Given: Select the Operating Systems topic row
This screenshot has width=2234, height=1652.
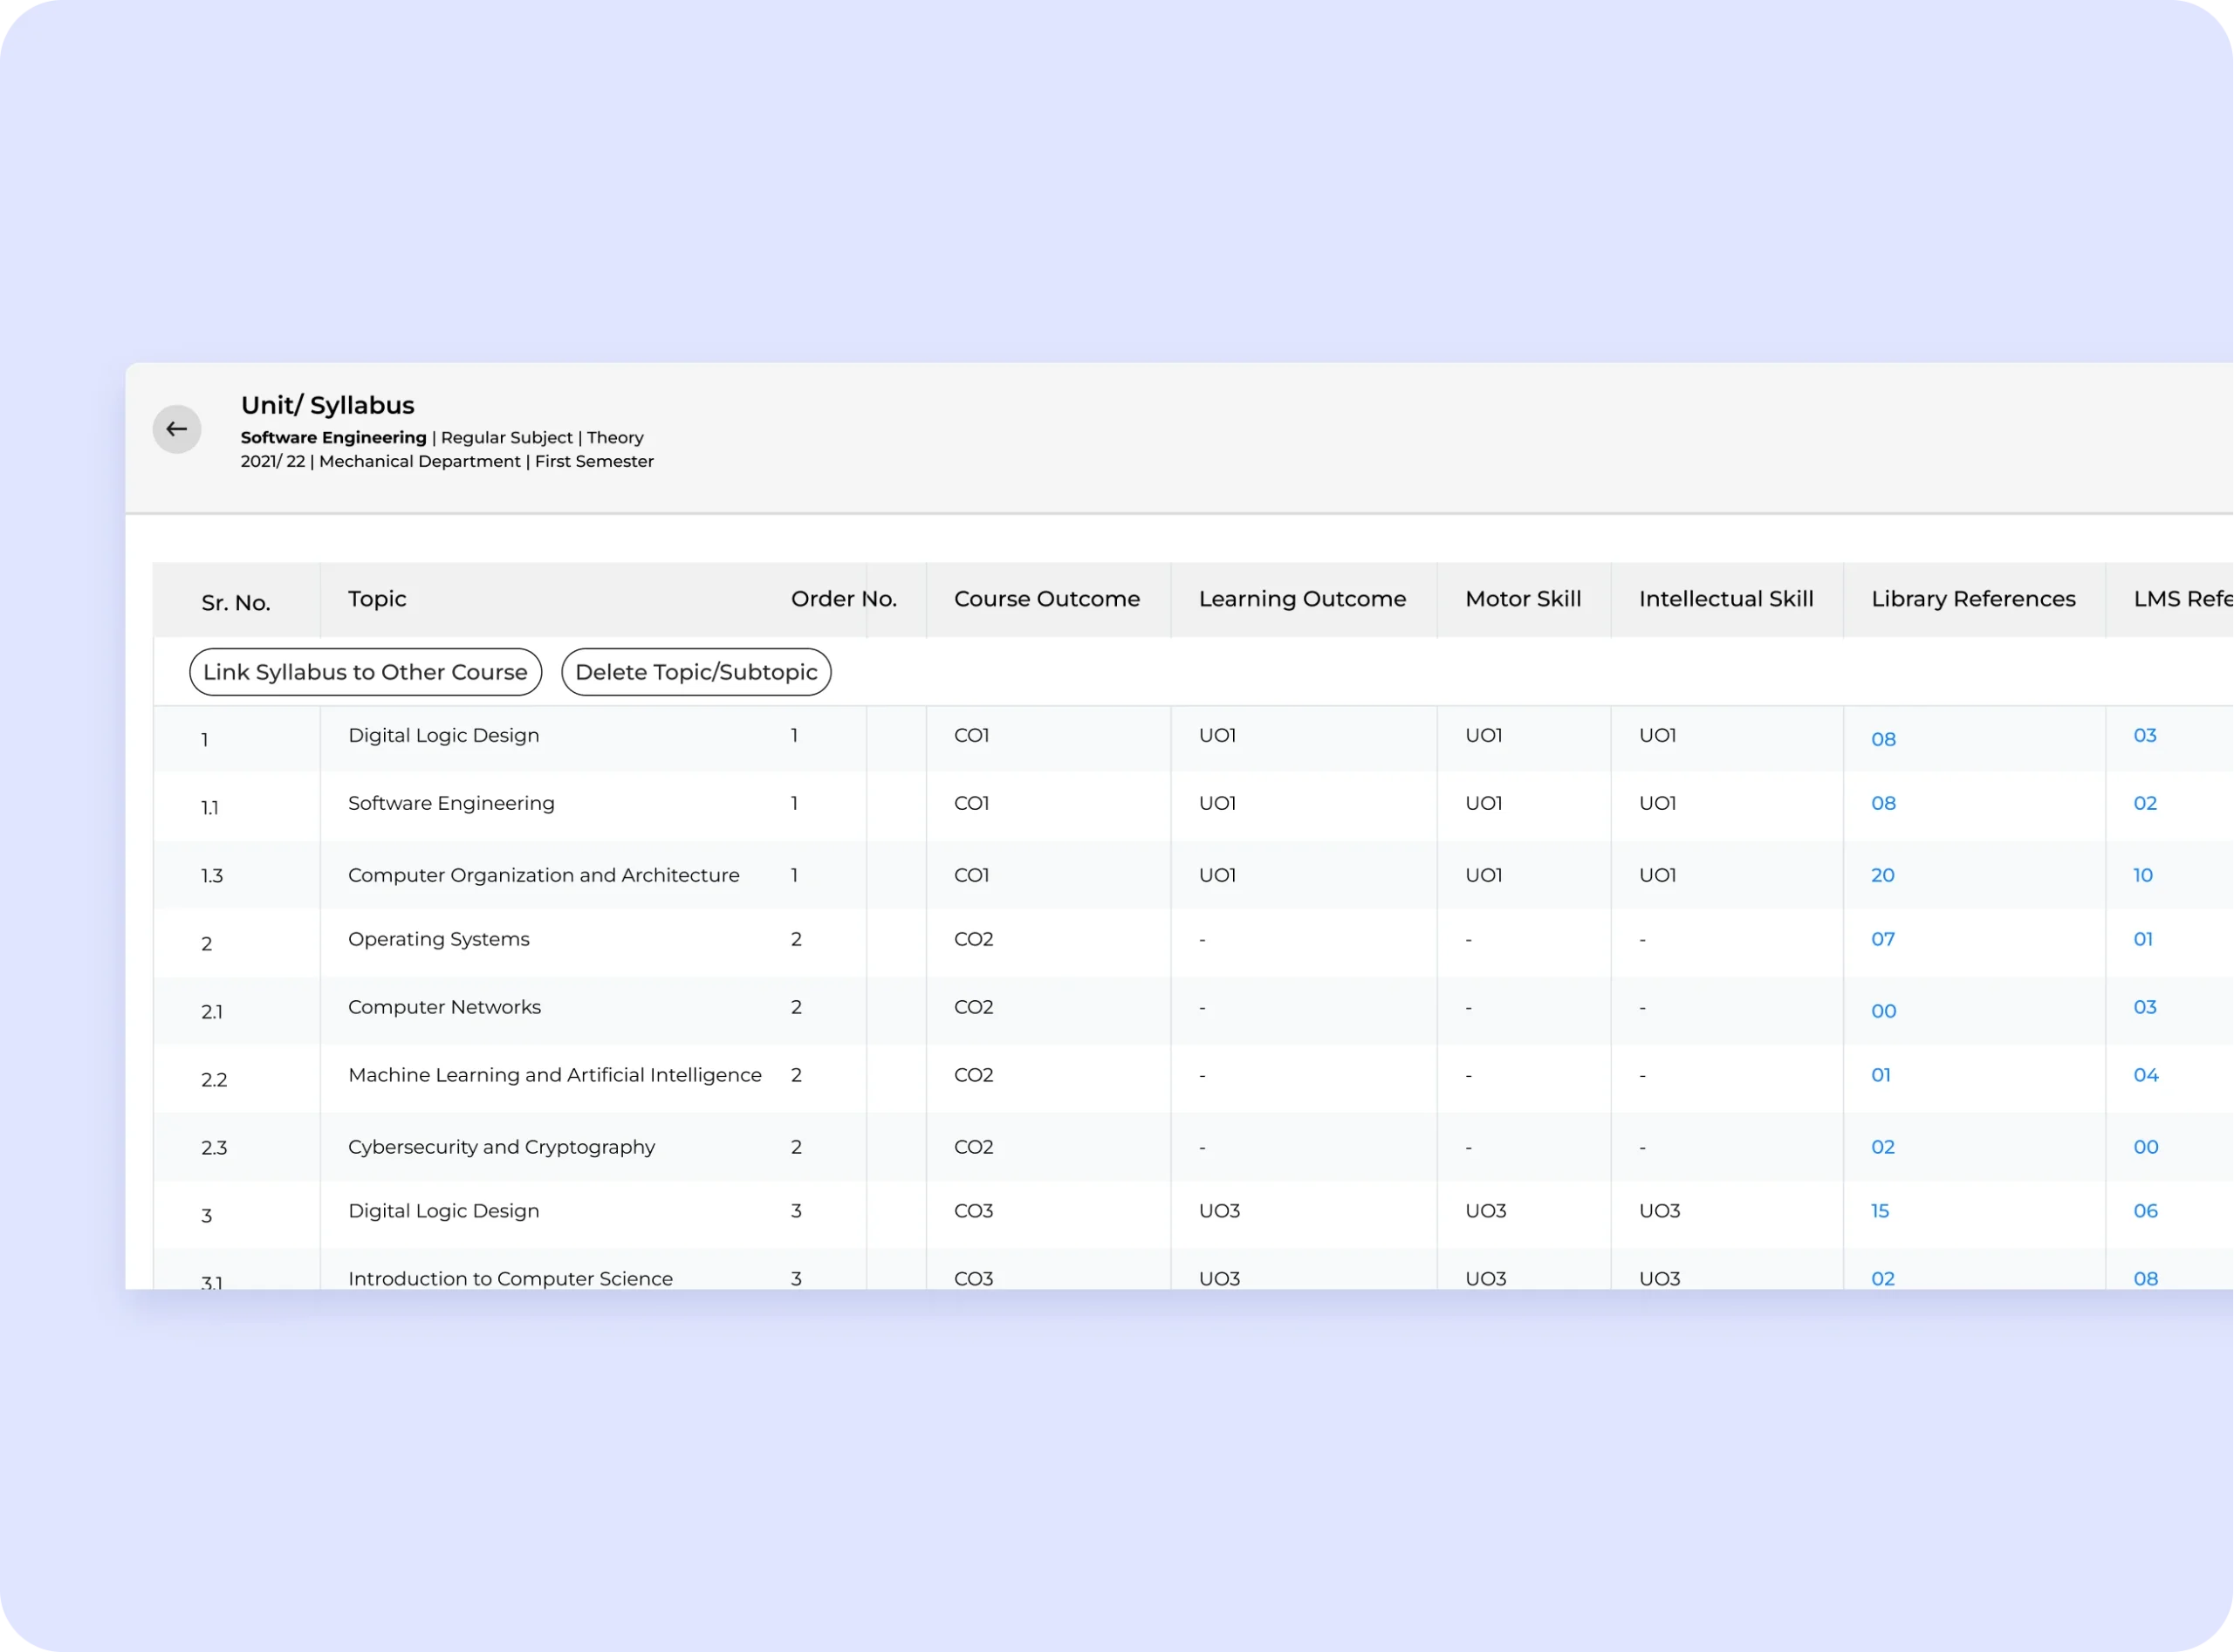Looking at the screenshot, I should [438, 939].
